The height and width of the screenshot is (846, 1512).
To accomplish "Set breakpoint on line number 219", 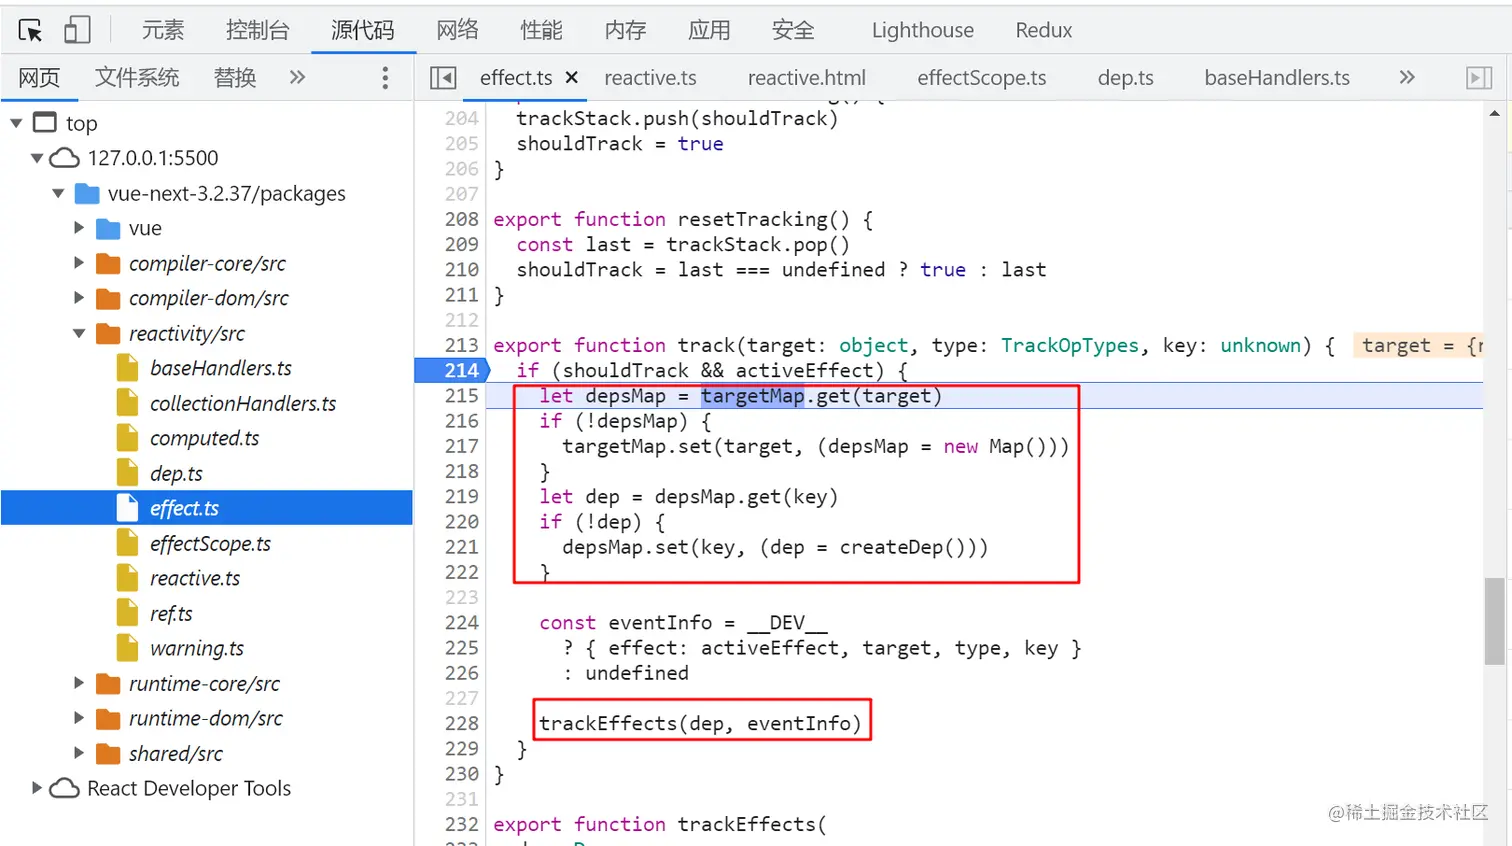I will 462,496.
